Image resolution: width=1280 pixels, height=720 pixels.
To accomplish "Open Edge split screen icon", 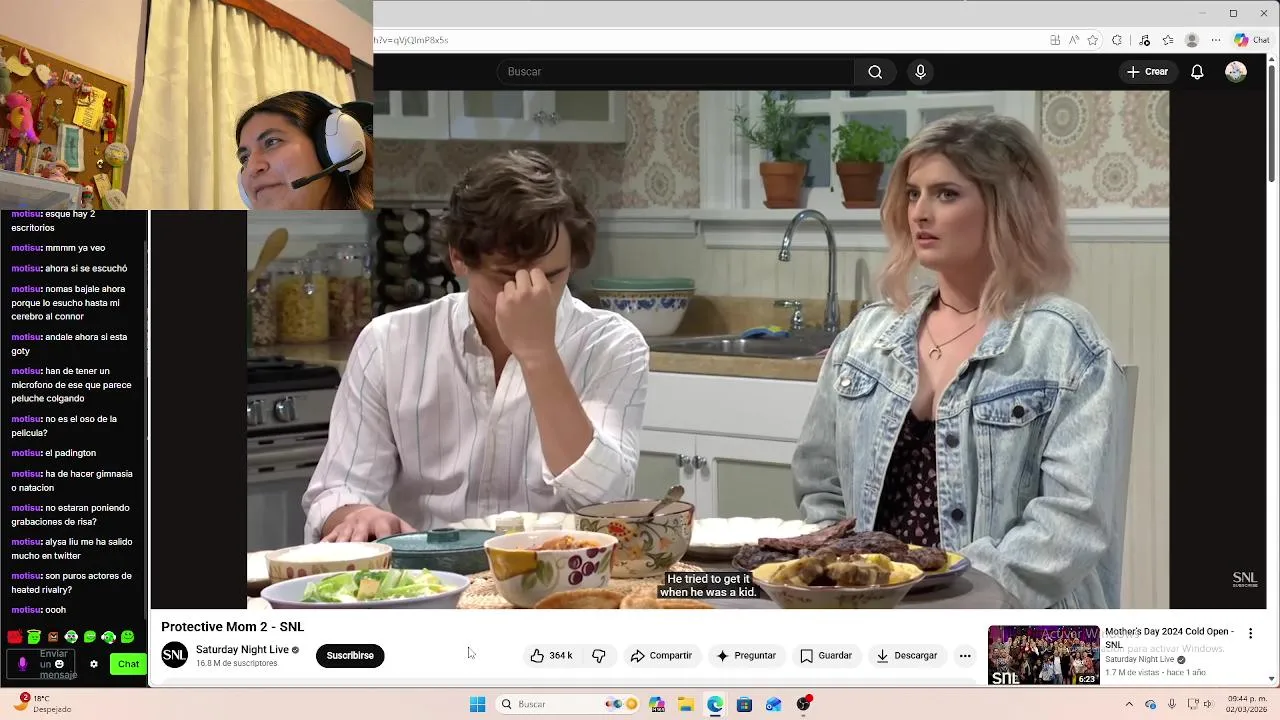I will click(1055, 40).
